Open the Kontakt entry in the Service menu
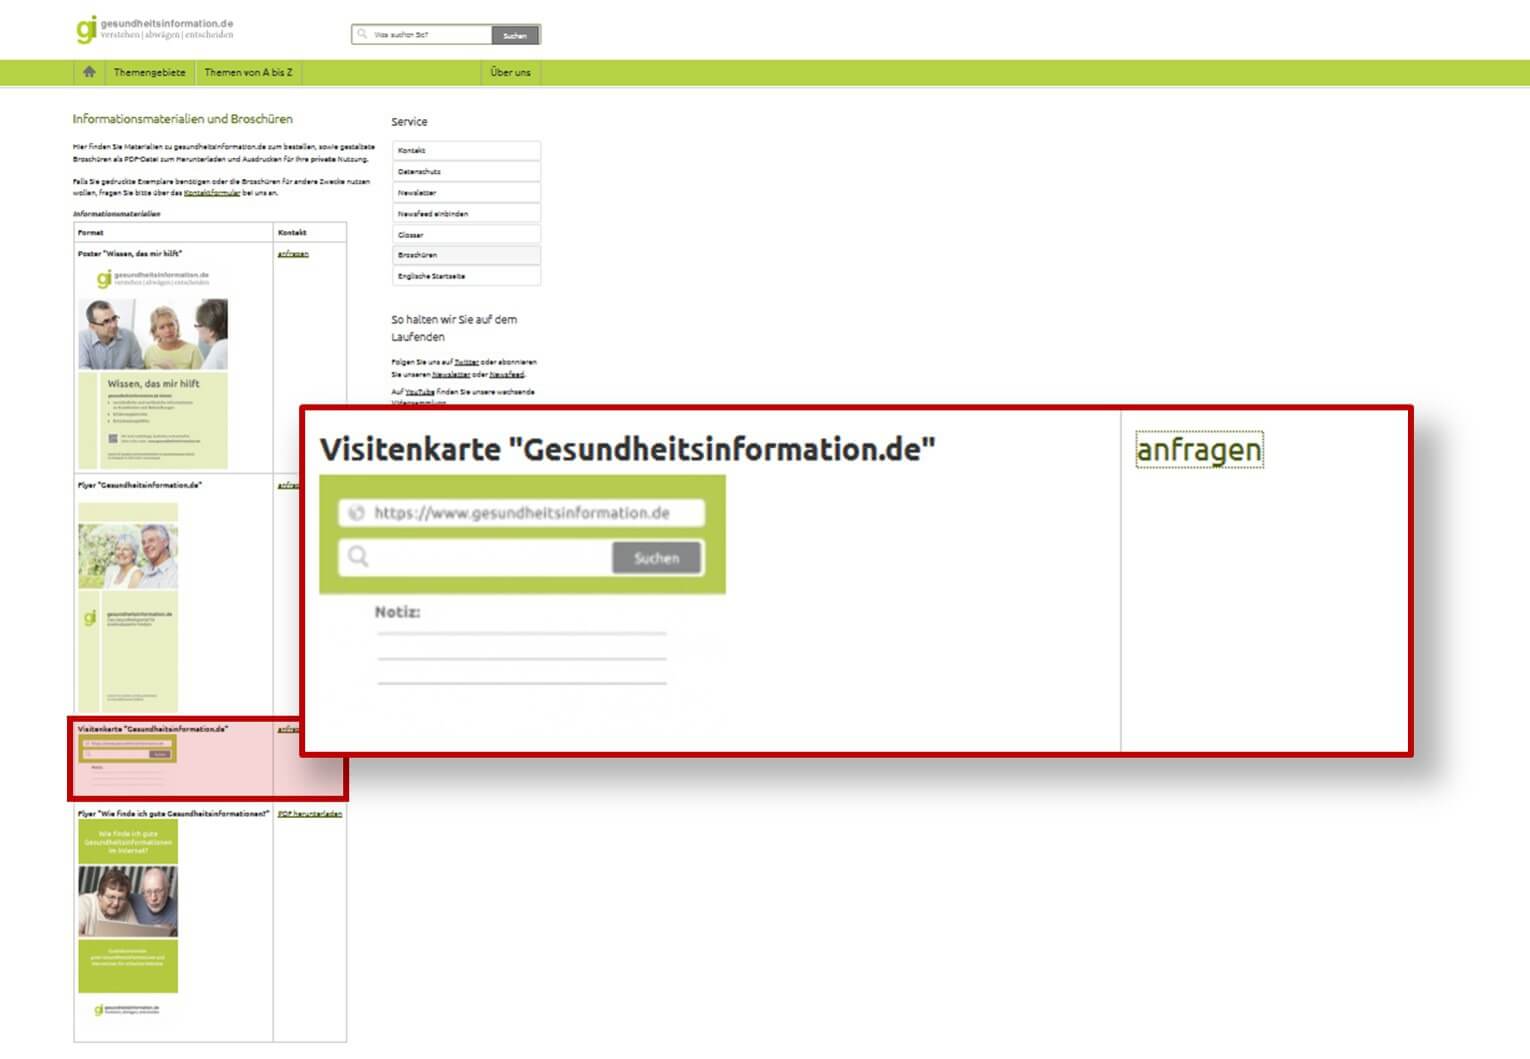Image resolution: width=1530 pixels, height=1059 pixels. coord(466,150)
